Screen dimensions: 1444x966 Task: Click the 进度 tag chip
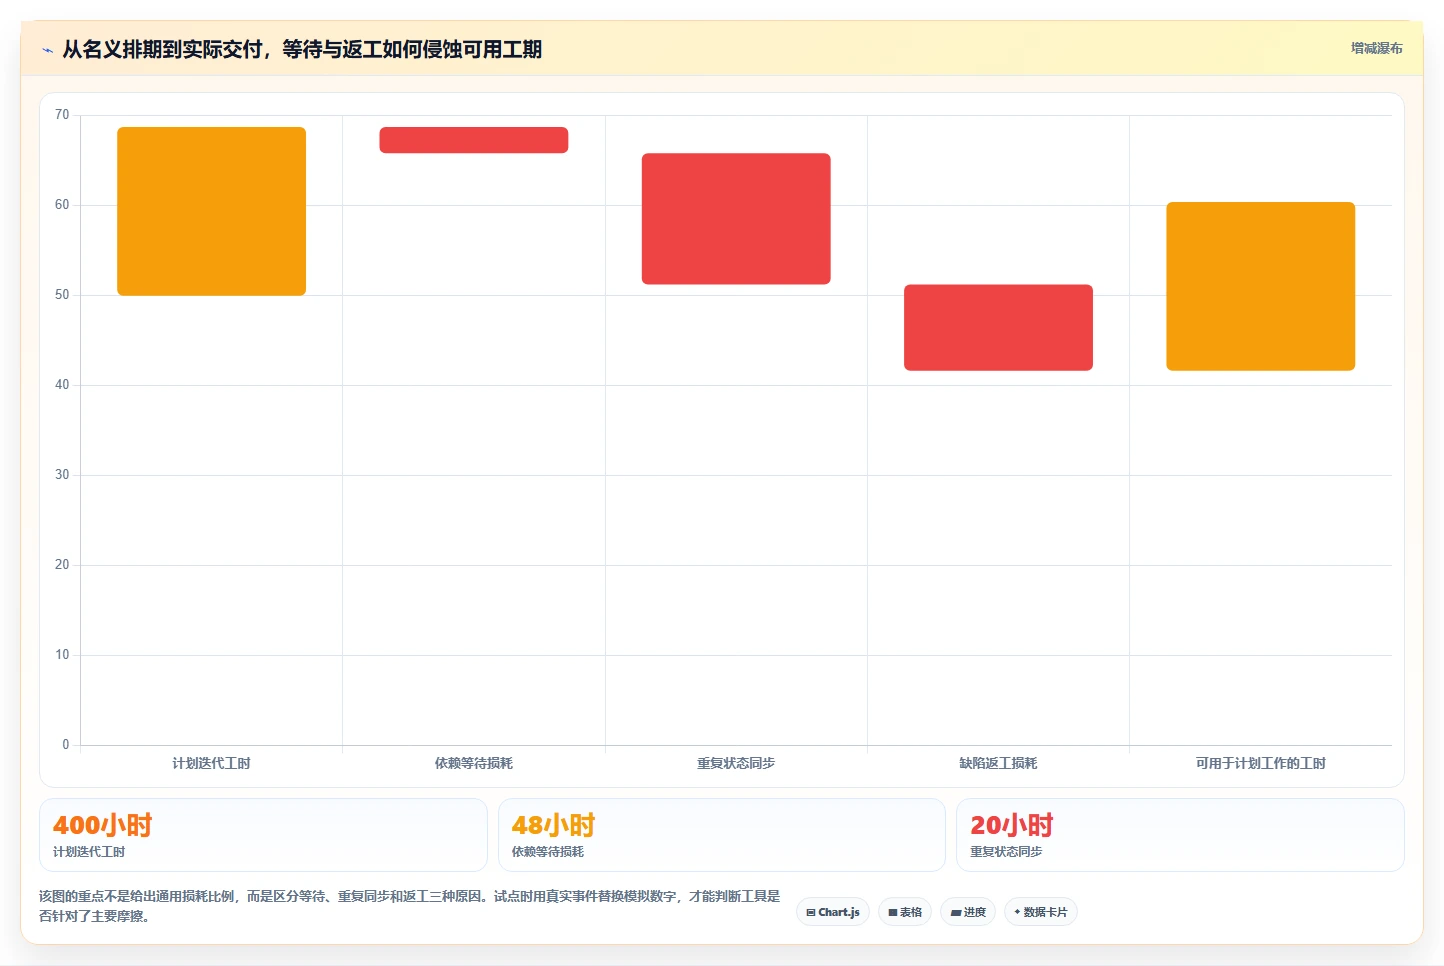click(x=968, y=912)
